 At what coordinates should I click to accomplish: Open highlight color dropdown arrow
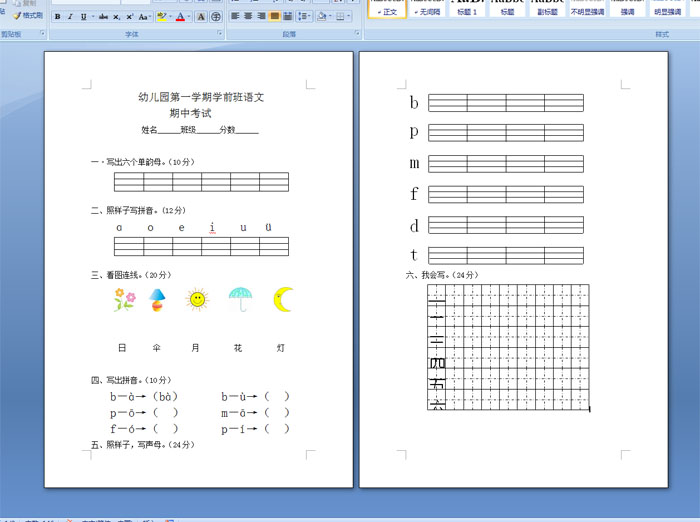click(171, 17)
